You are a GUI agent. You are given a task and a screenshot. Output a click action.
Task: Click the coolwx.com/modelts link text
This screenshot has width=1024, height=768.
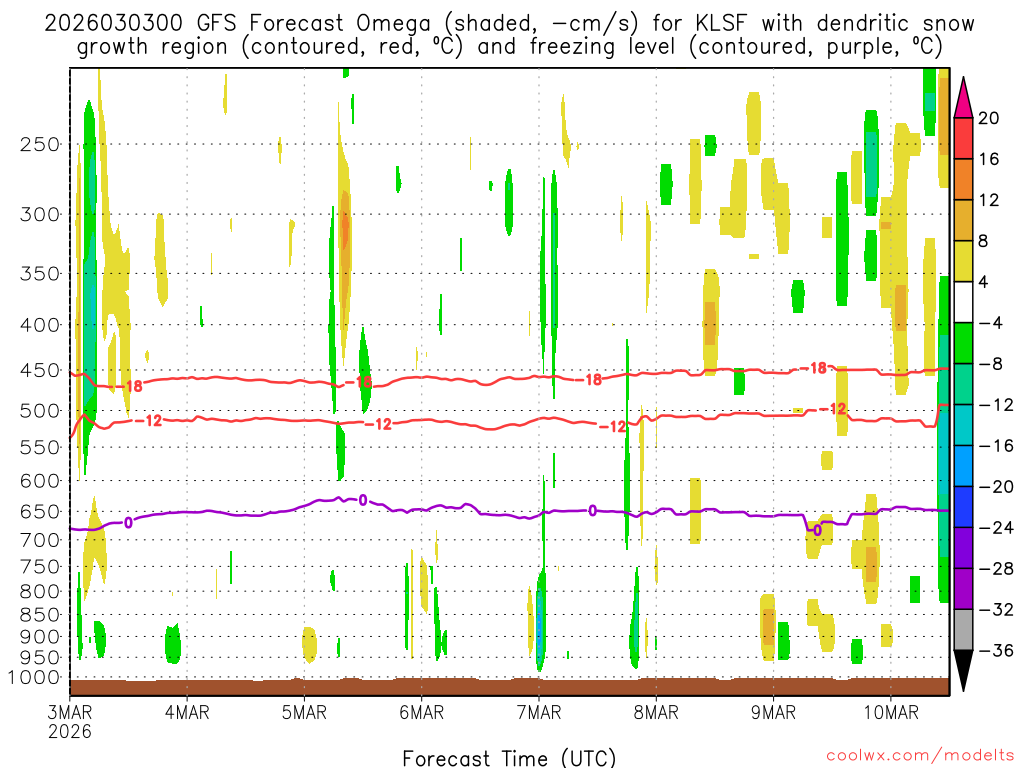[x=920, y=756]
